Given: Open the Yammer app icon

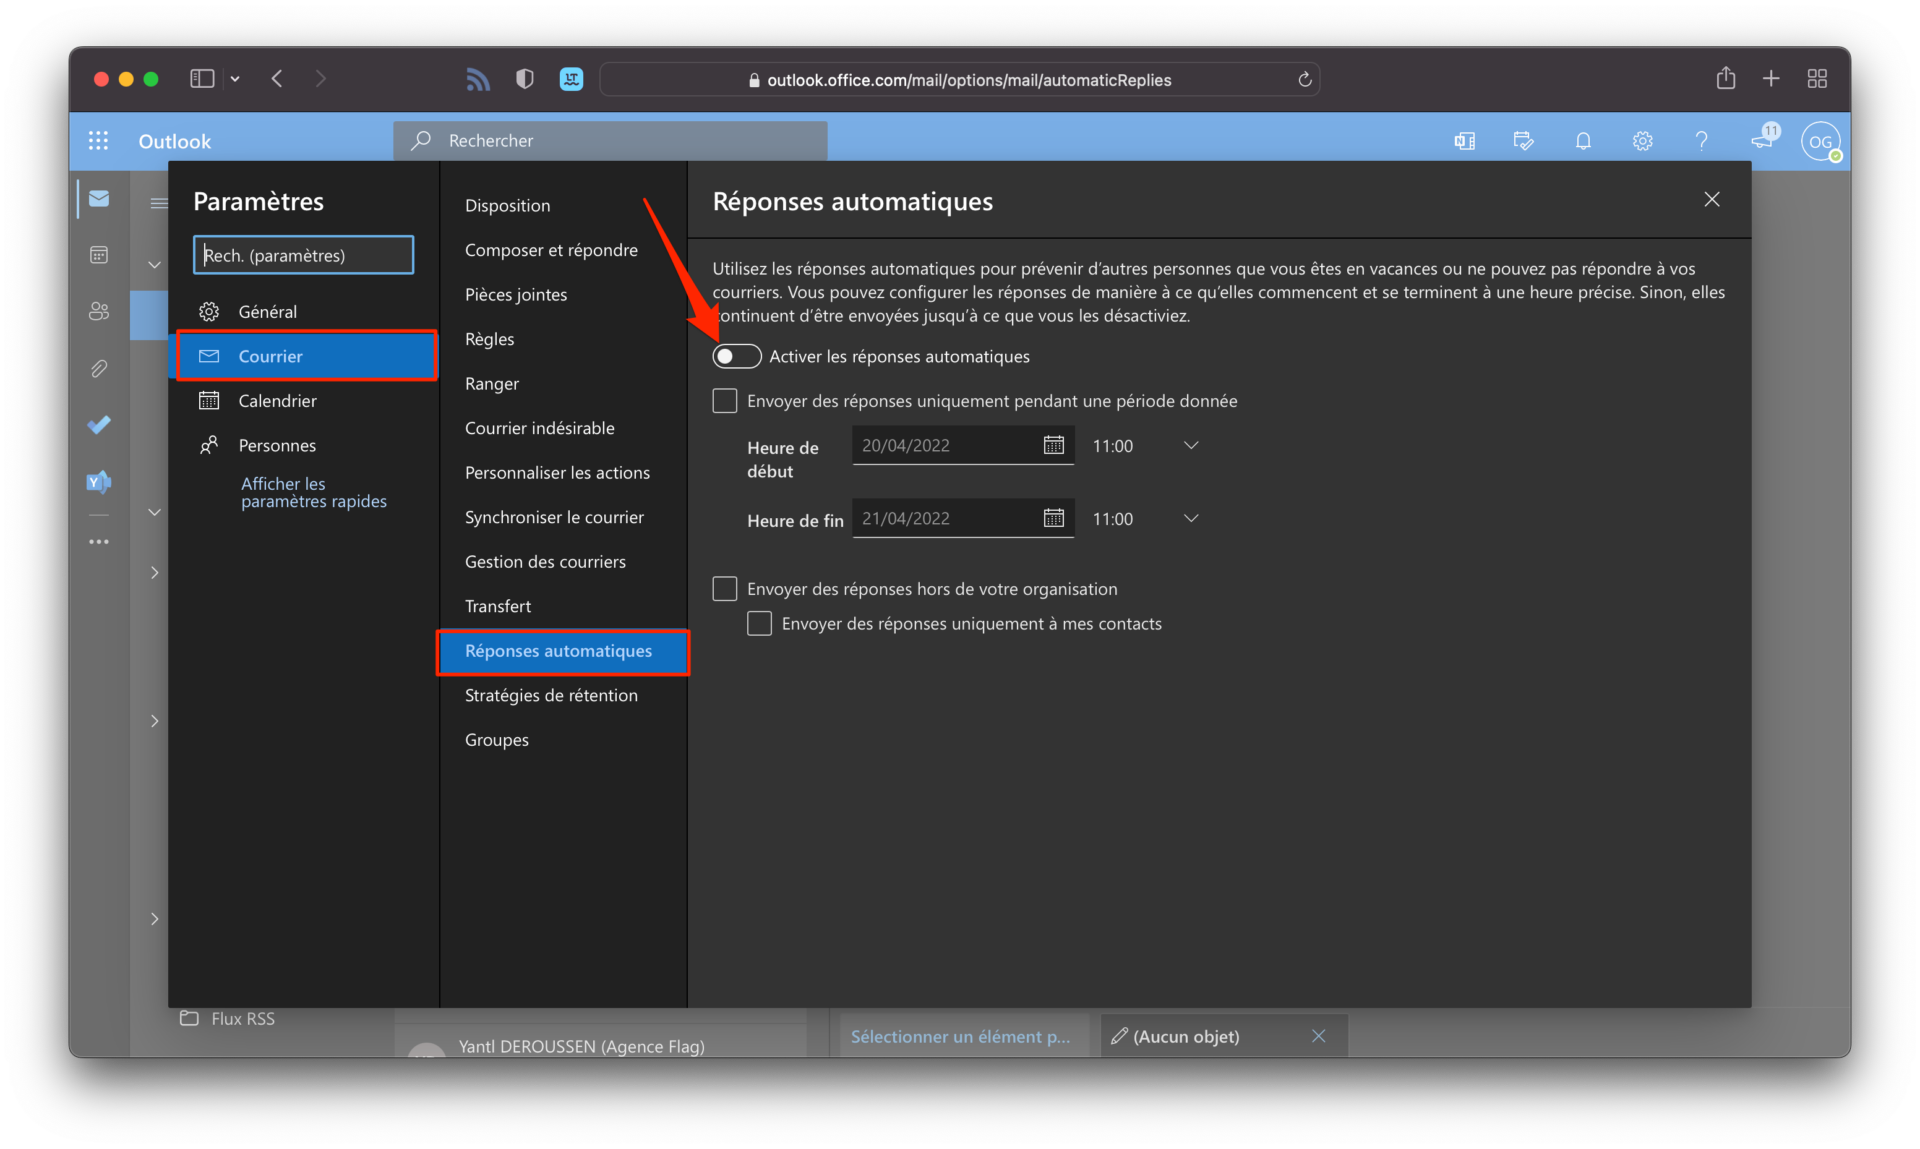Looking at the screenshot, I should pos(99,482).
